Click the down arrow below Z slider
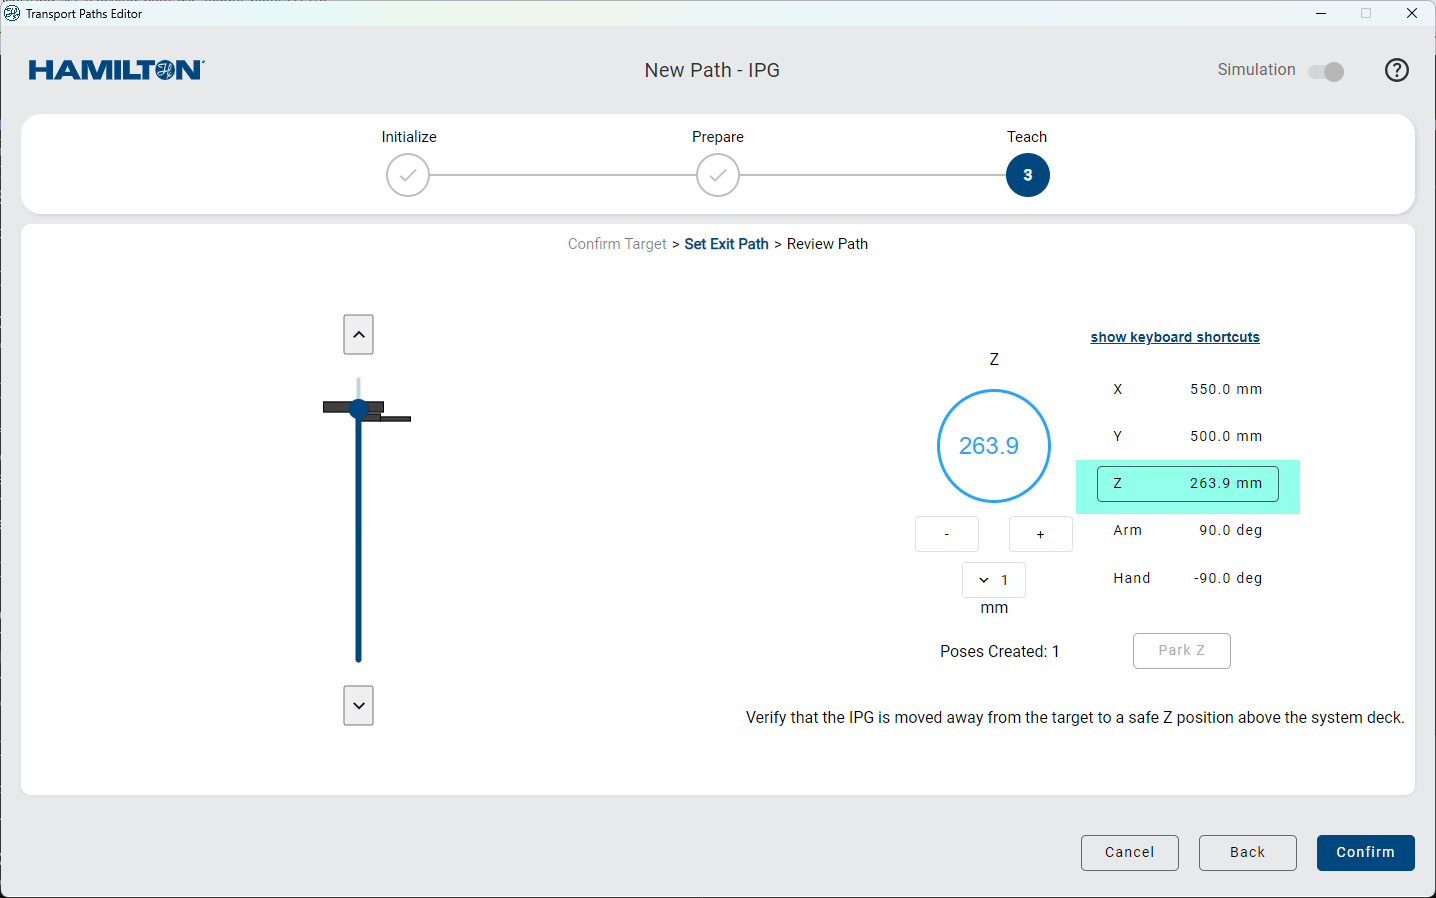The image size is (1436, 898). pos(358,705)
